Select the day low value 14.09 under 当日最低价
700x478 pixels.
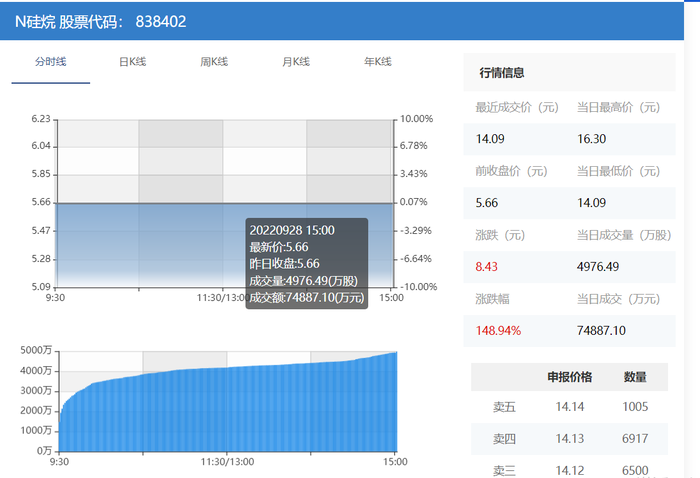[592, 203]
